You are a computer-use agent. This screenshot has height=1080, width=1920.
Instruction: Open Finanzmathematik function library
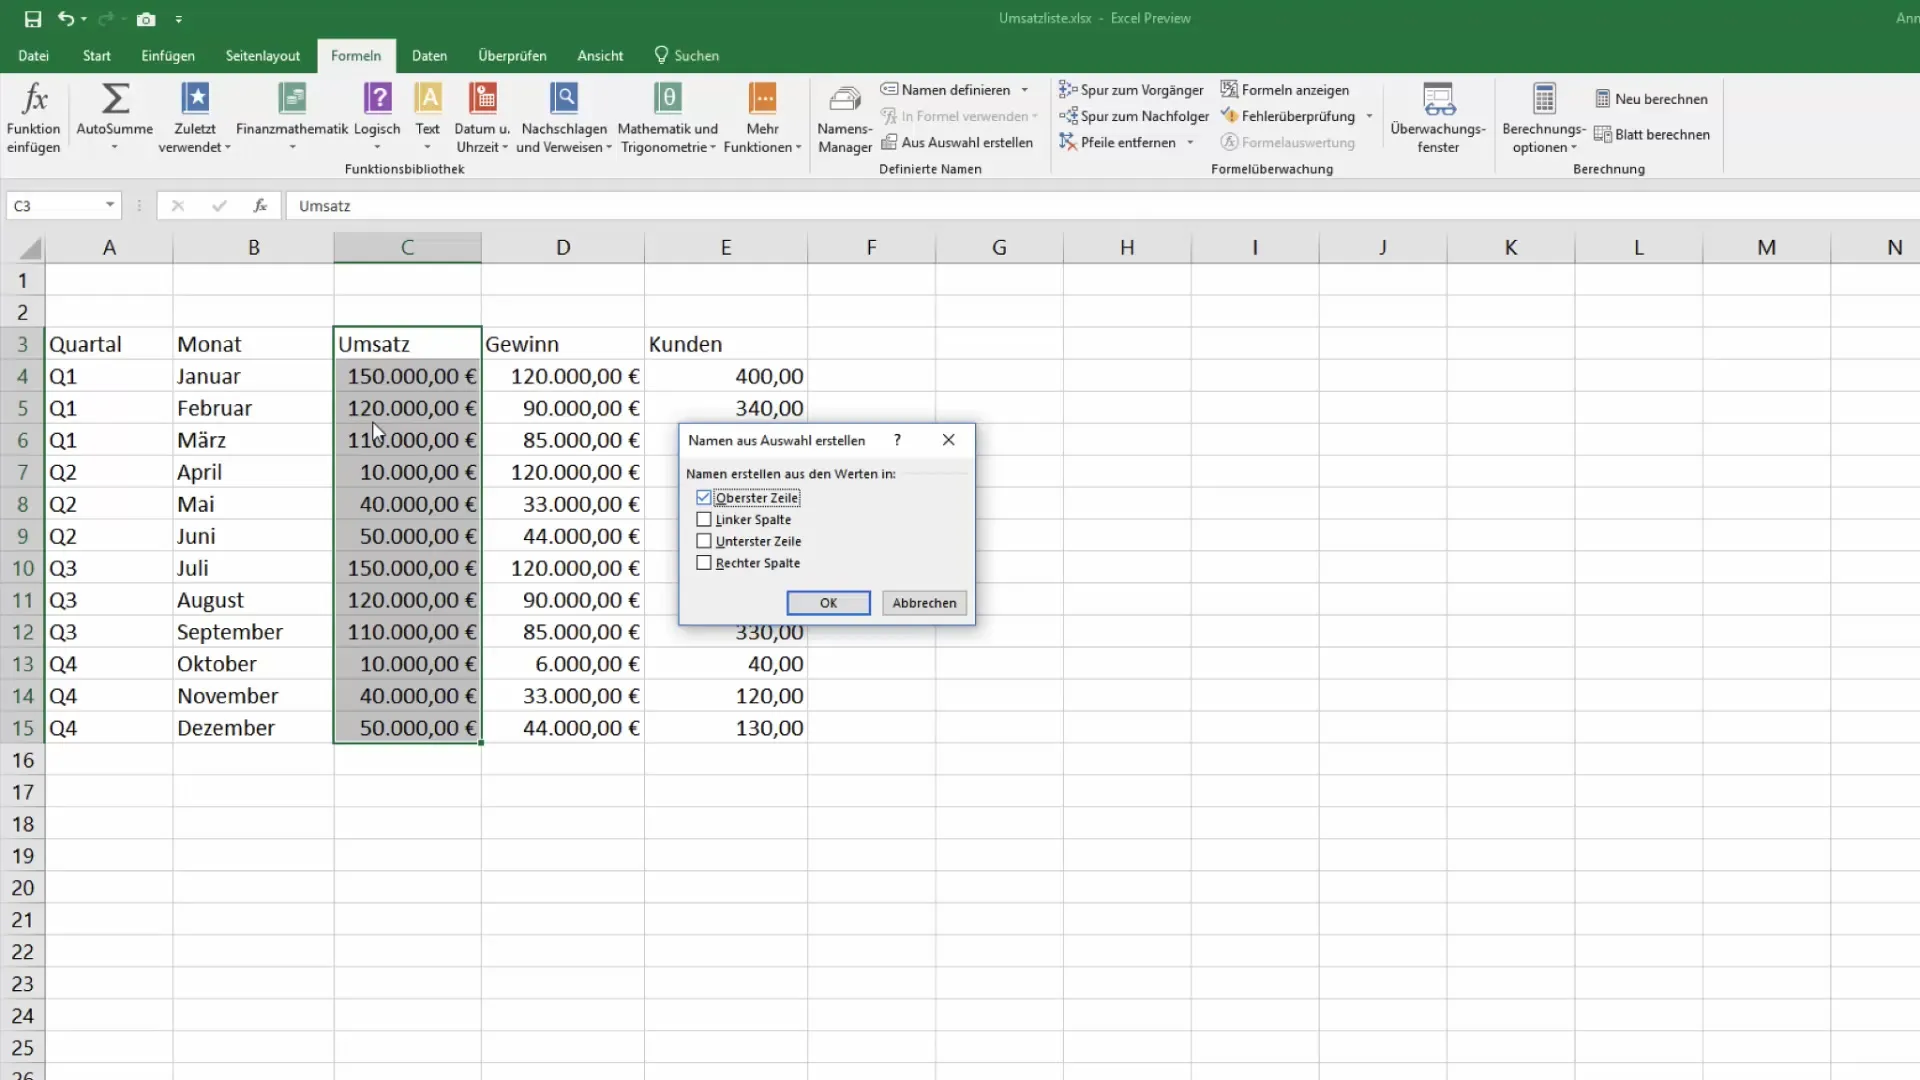pos(292,118)
